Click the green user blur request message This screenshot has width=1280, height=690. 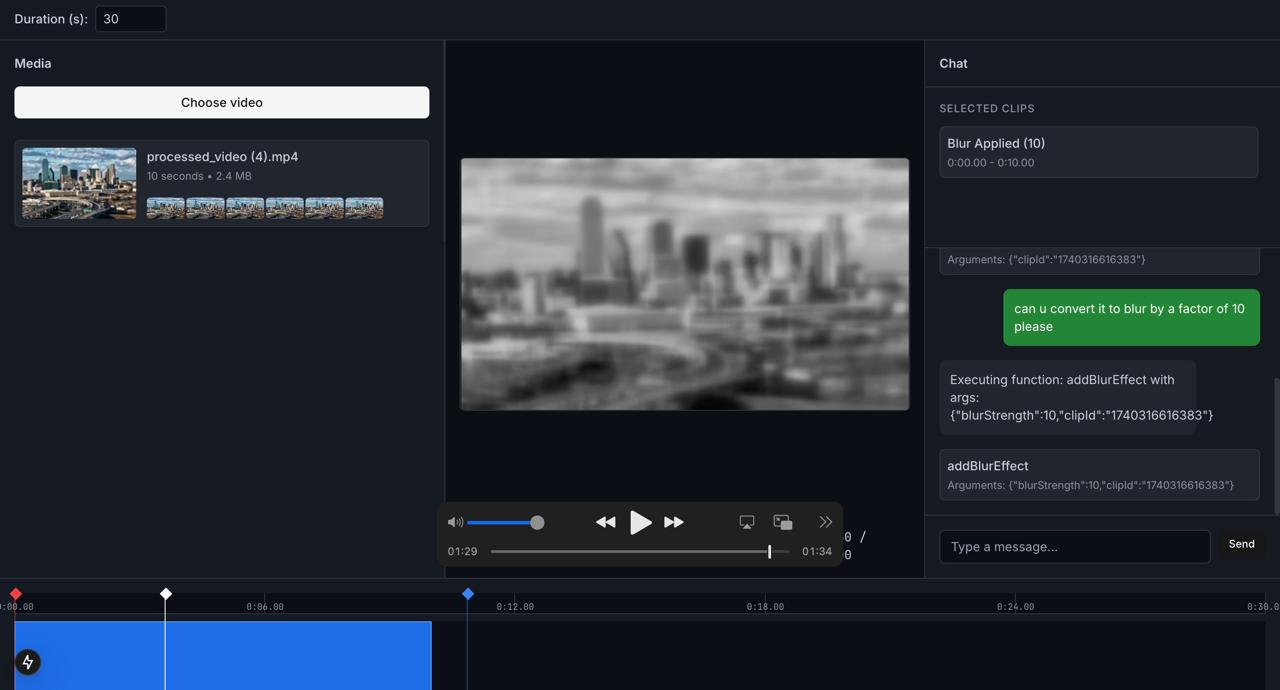point(1131,317)
